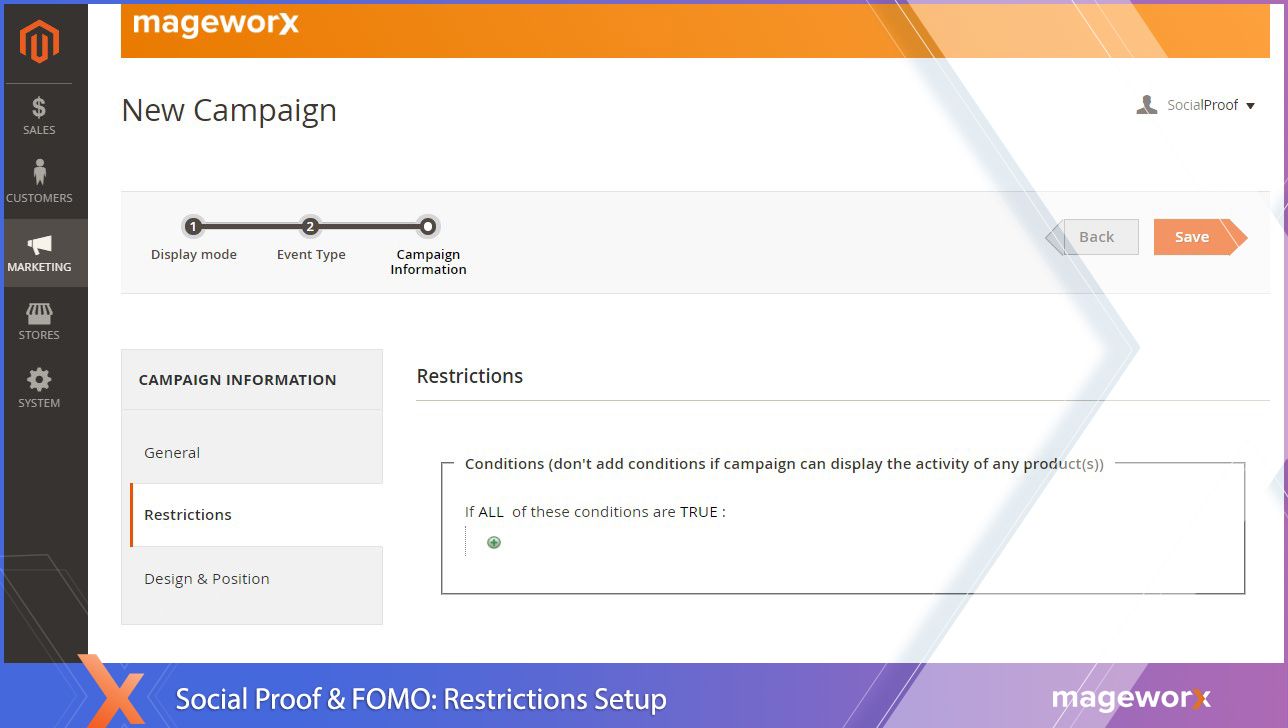Click the SocialProof user avatar icon

click(1146, 105)
